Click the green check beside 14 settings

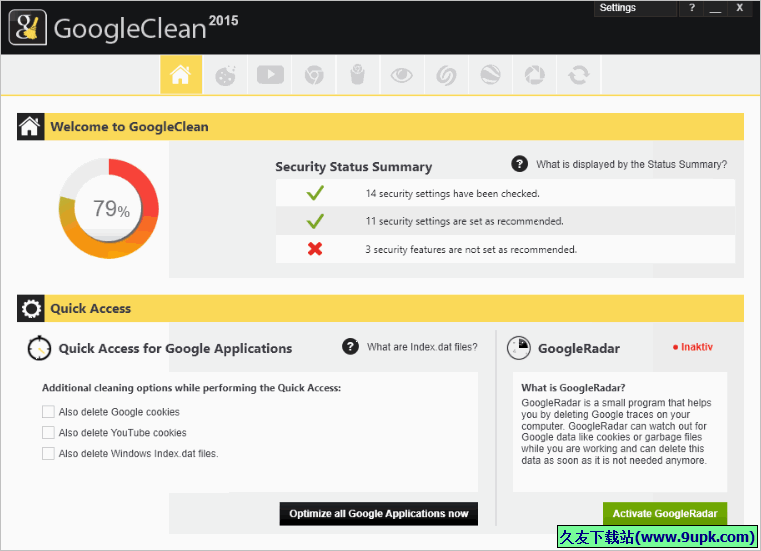(x=315, y=193)
